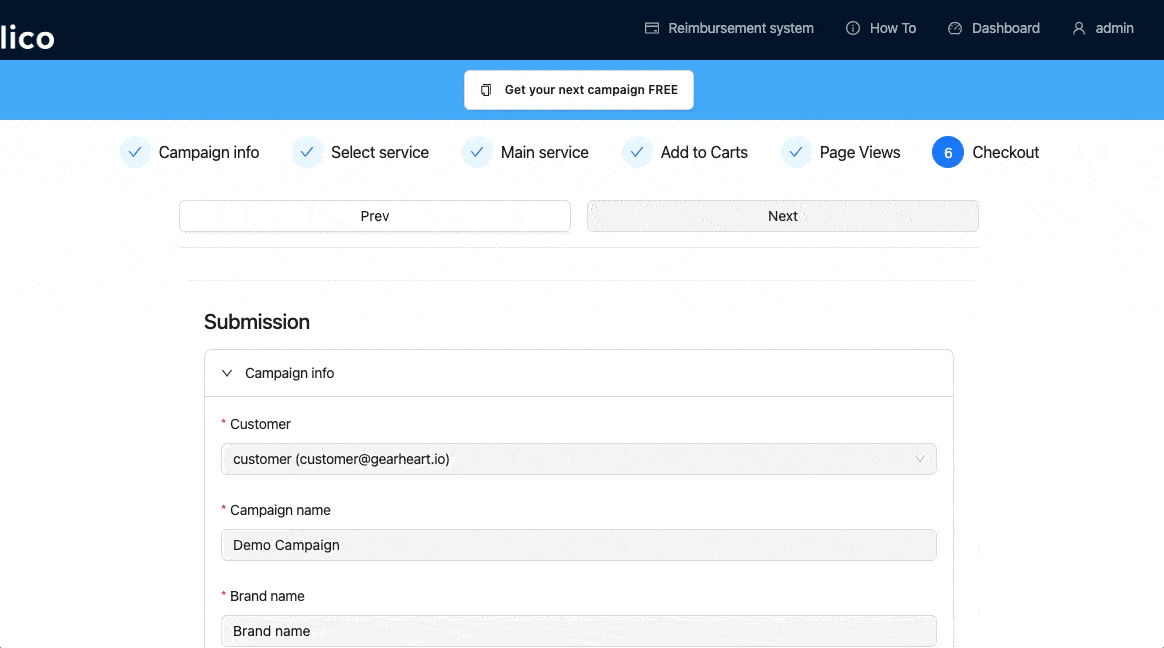Click the How To info icon
The width and height of the screenshot is (1164, 648).
pyautogui.click(x=853, y=28)
